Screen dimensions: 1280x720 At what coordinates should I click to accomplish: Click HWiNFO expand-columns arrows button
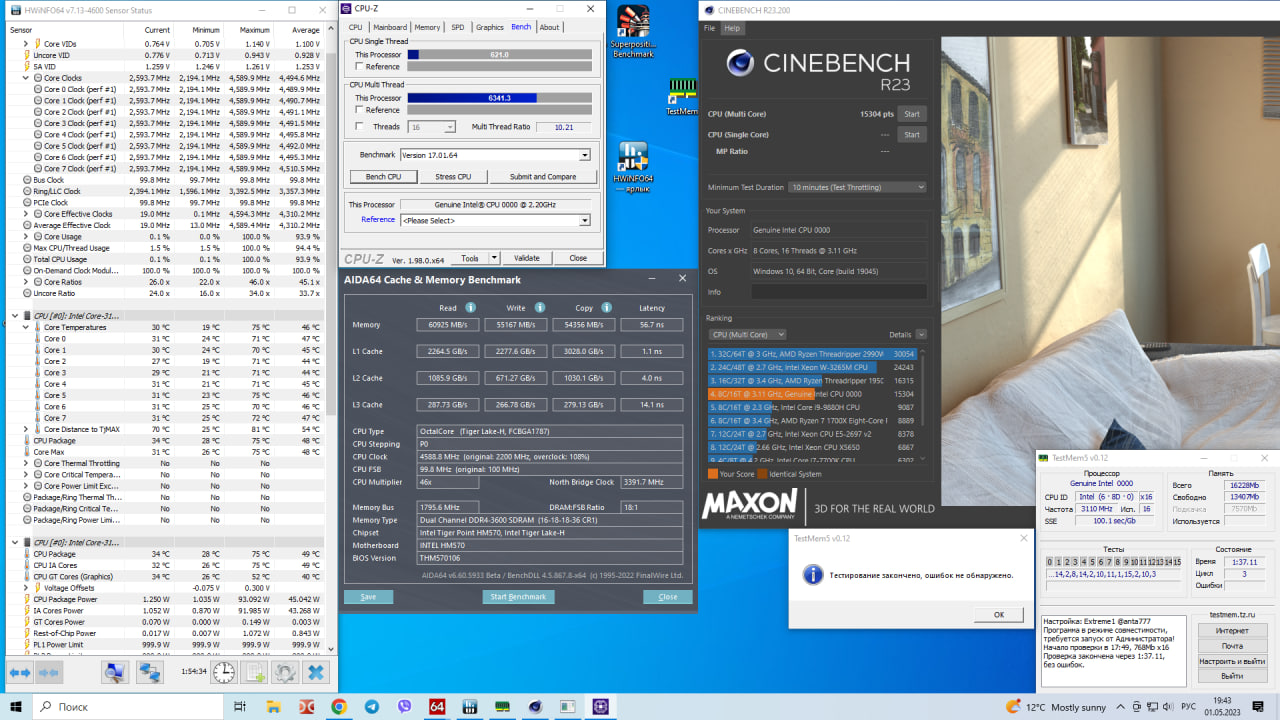21,673
